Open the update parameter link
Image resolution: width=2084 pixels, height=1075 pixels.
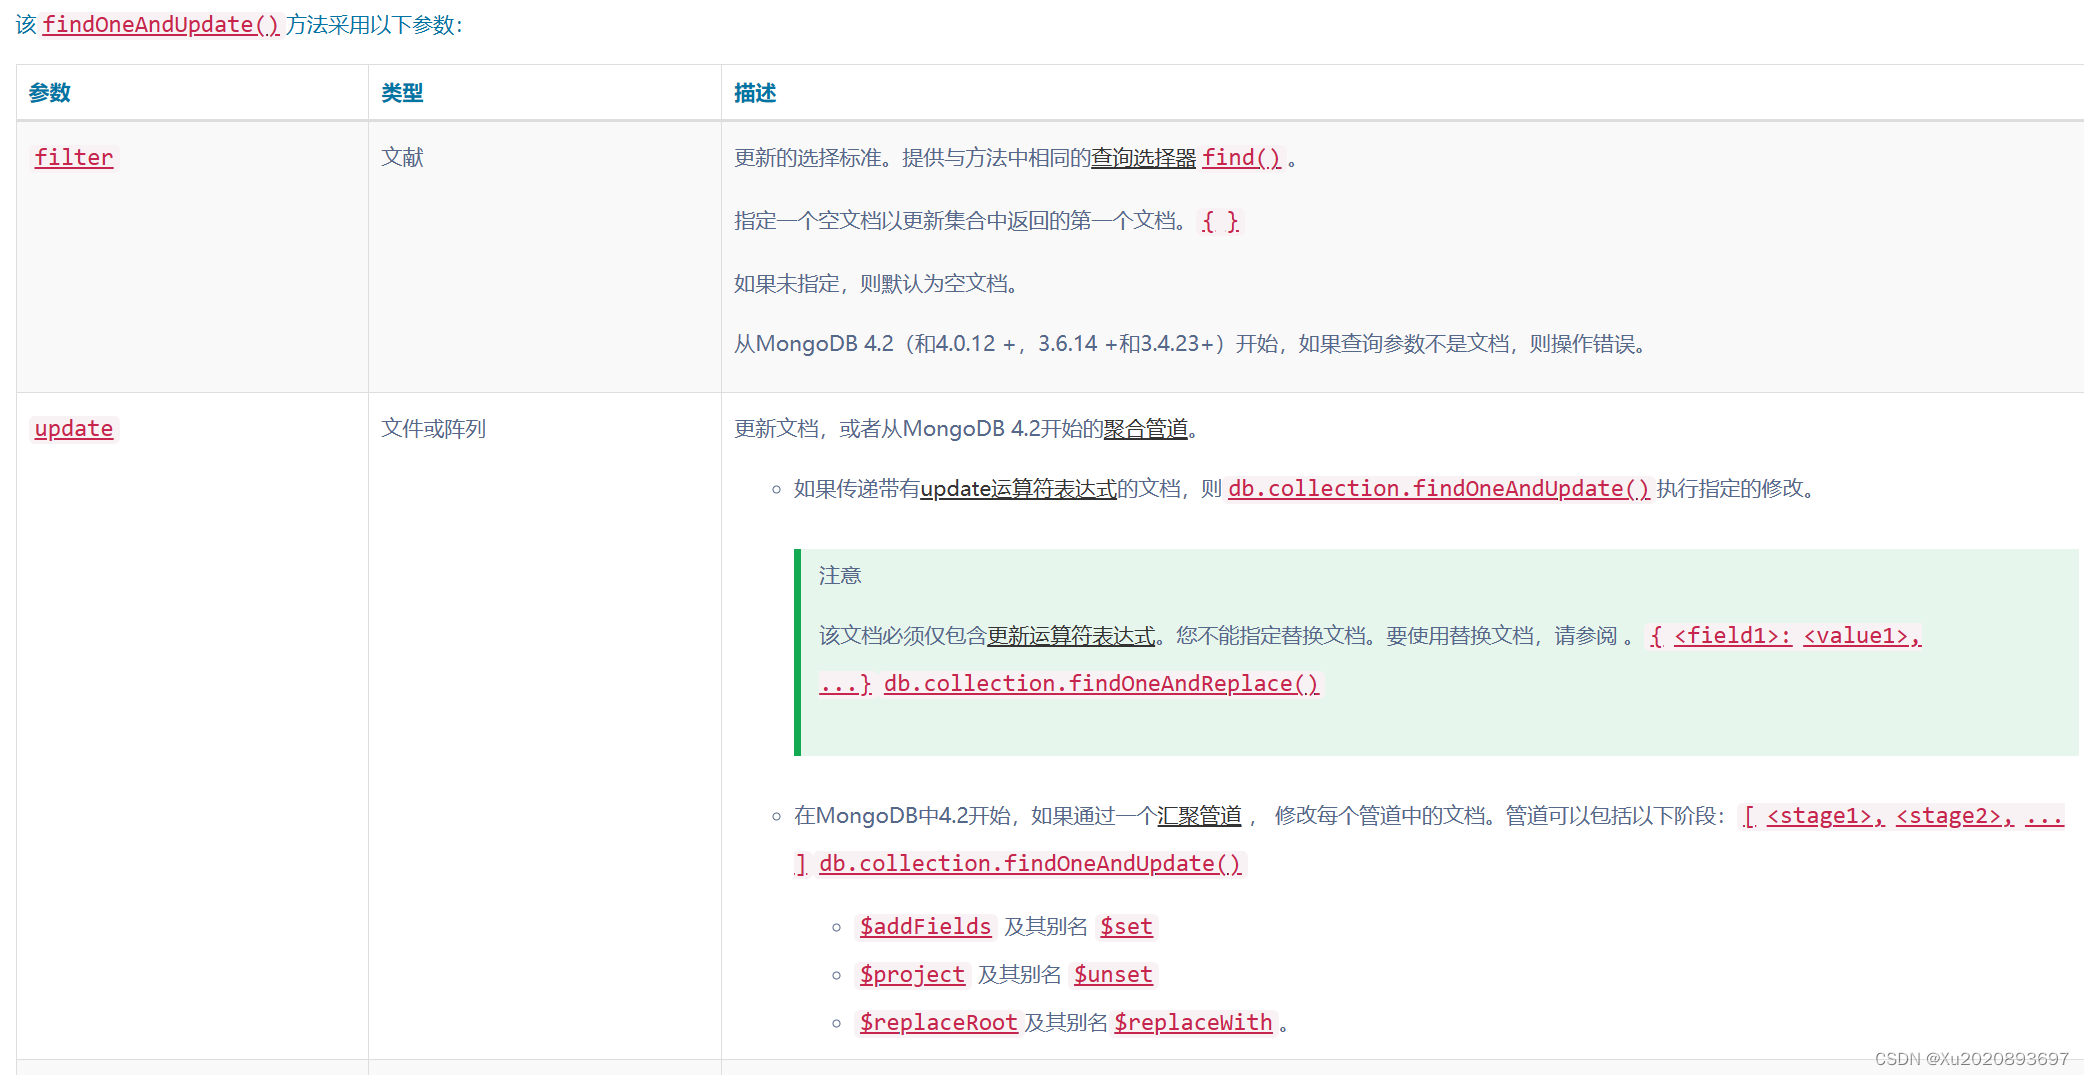tap(73, 428)
